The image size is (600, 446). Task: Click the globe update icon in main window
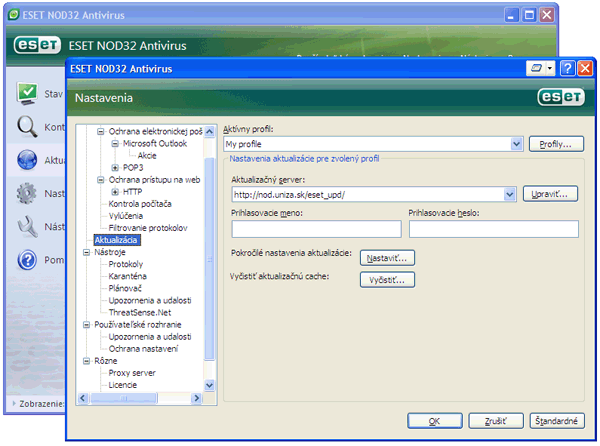(27, 160)
